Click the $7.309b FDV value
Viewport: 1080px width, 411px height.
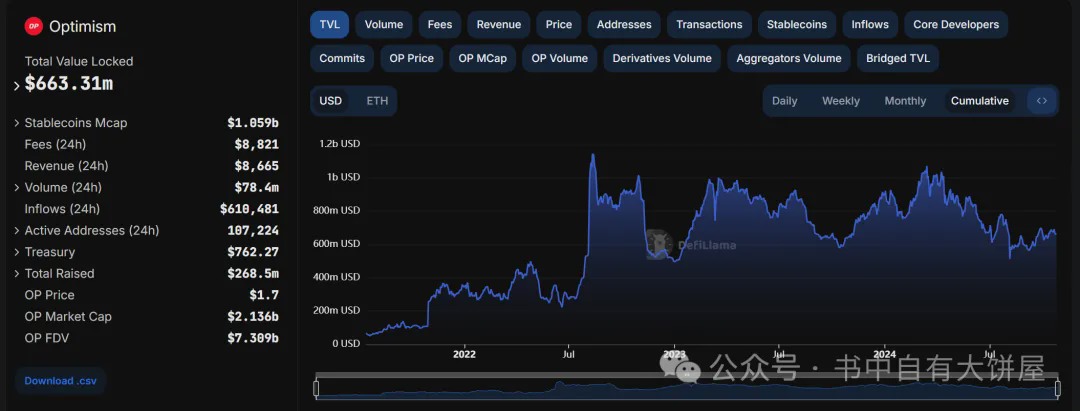(253, 338)
